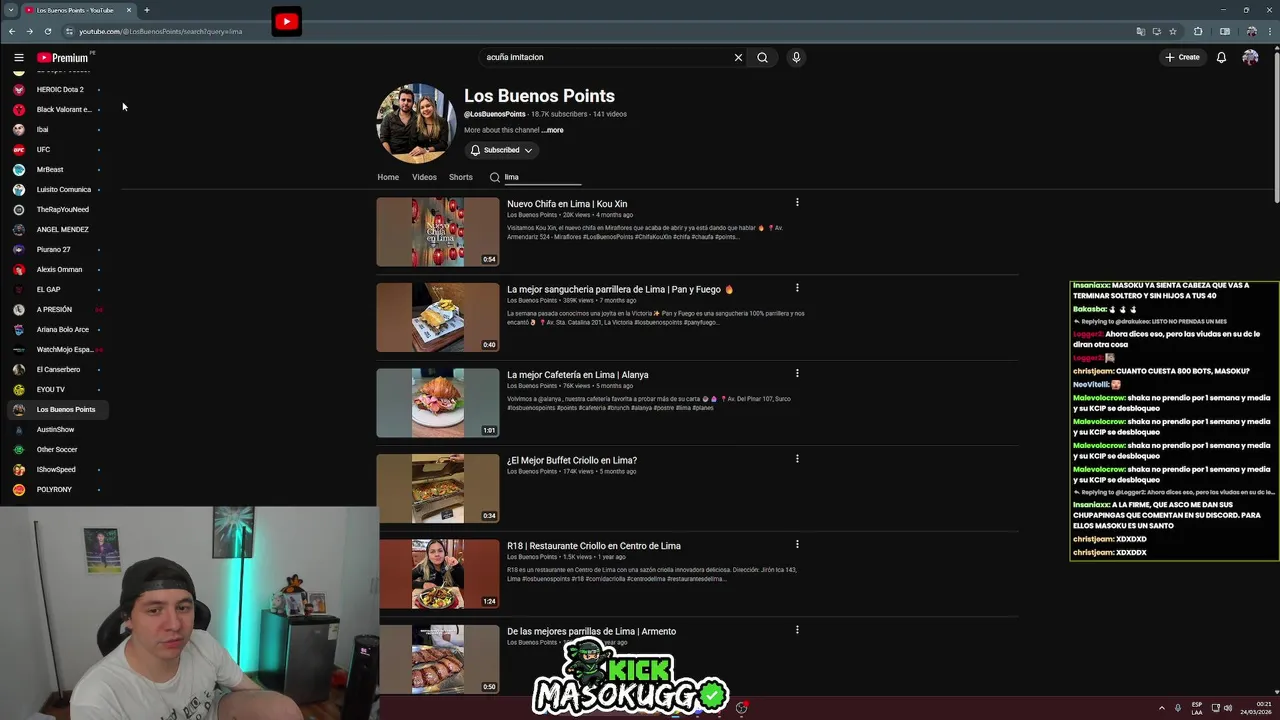Go back in browser history
Image resolution: width=1280 pixels, height=720 pixels.
coord(12,31)
